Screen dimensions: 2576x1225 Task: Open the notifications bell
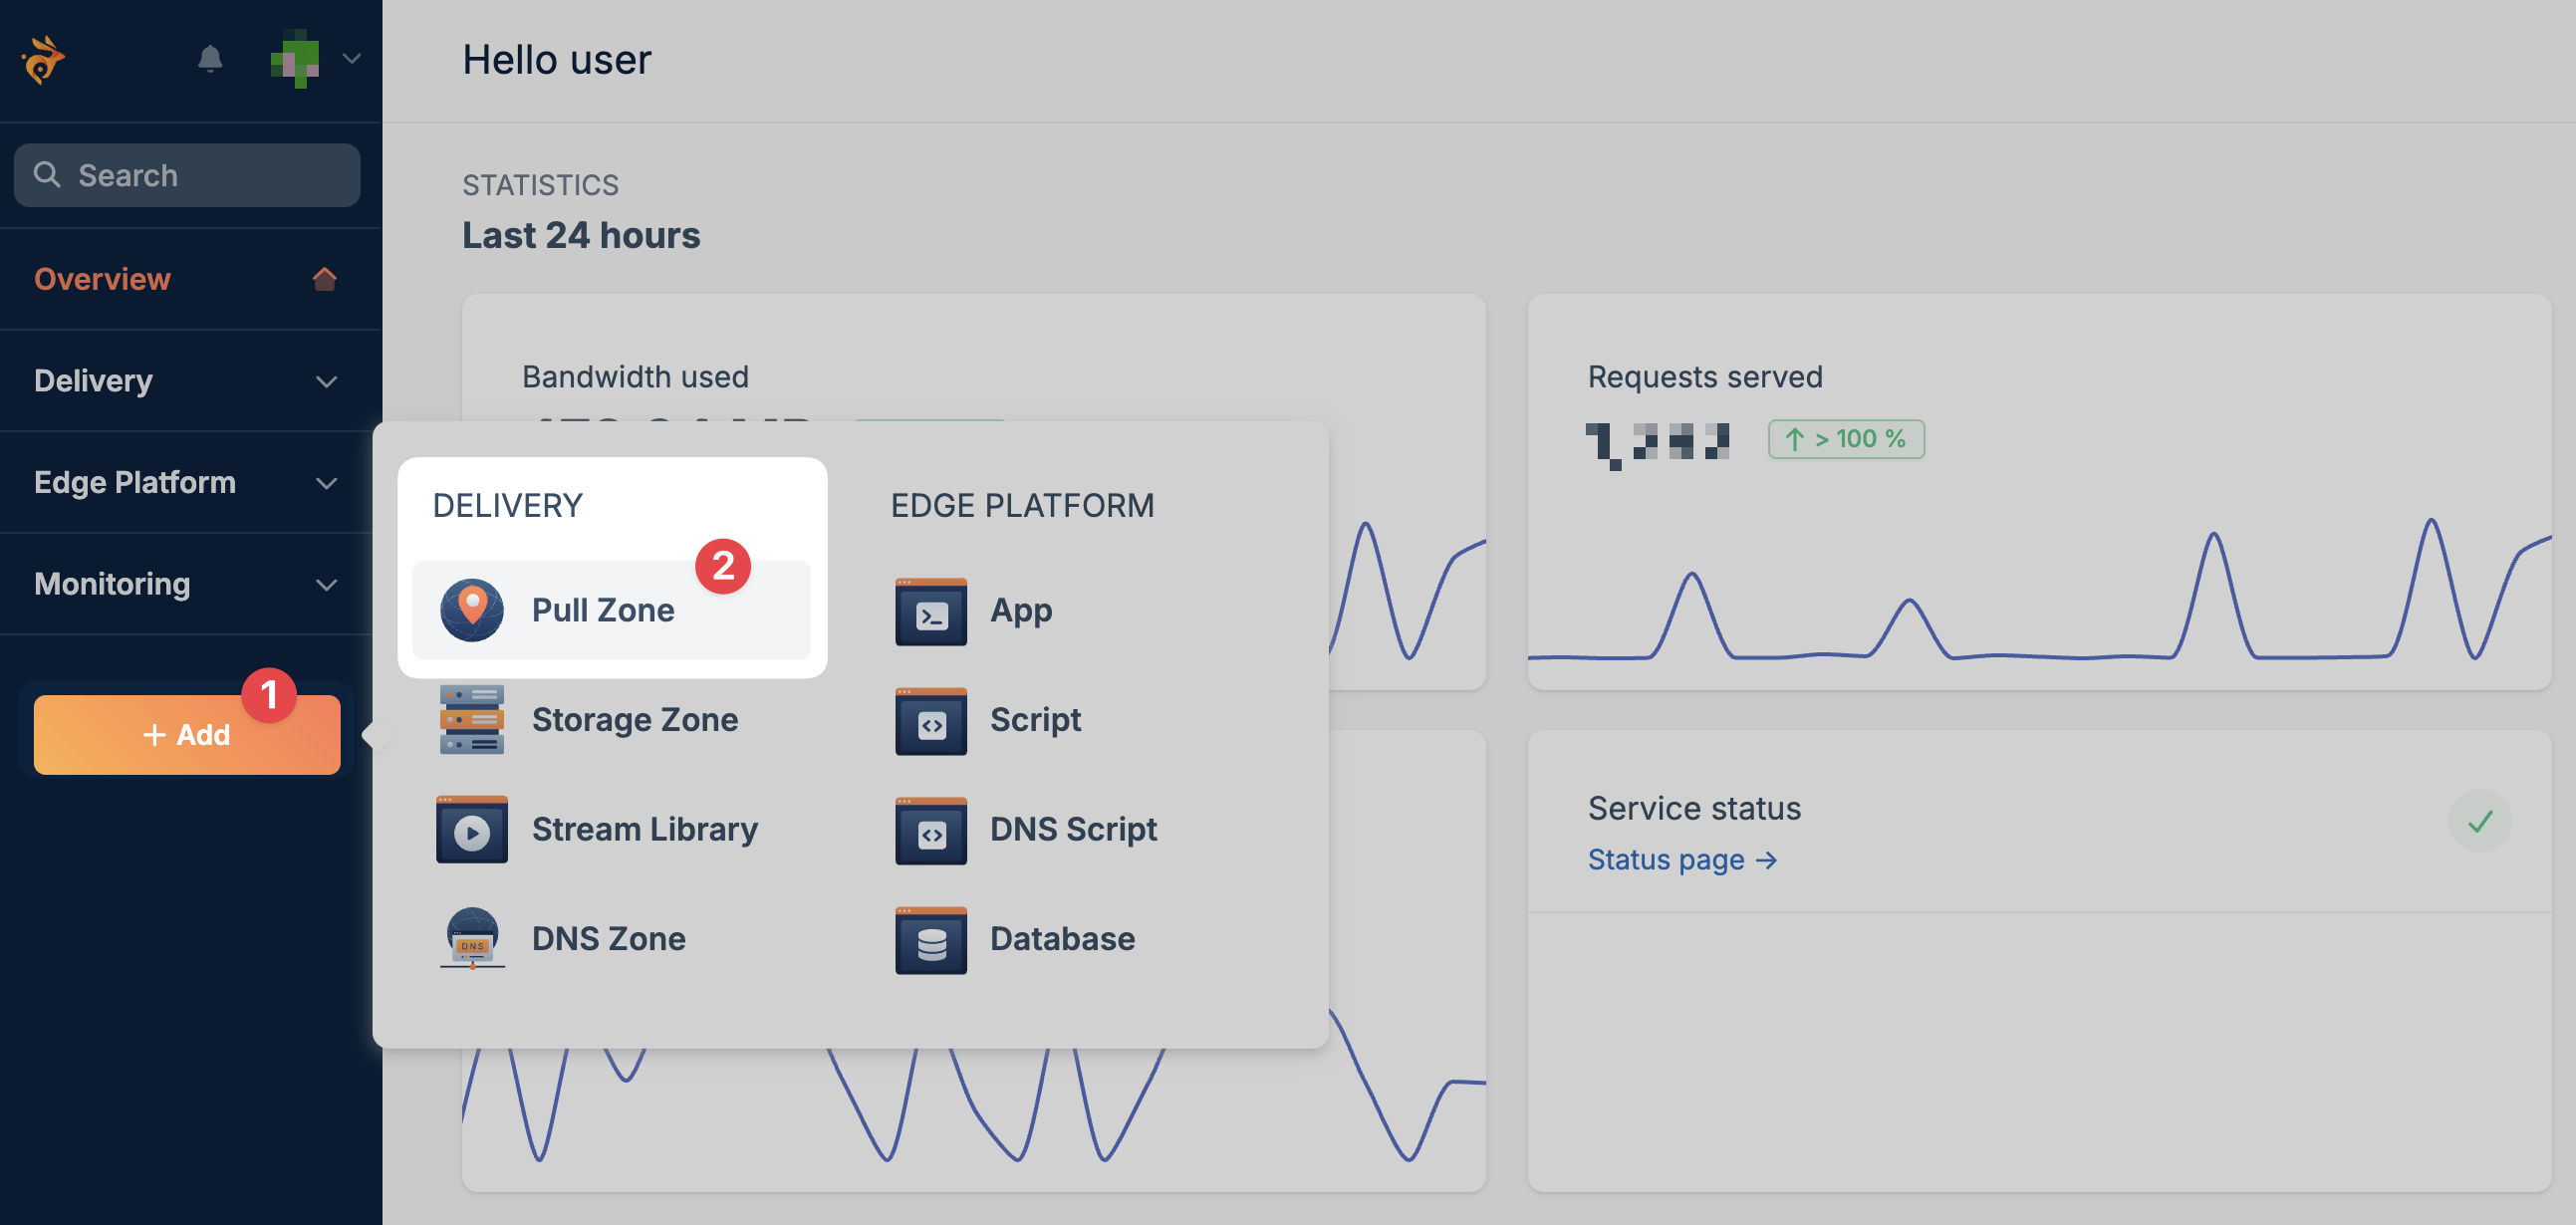click(210, 59)
